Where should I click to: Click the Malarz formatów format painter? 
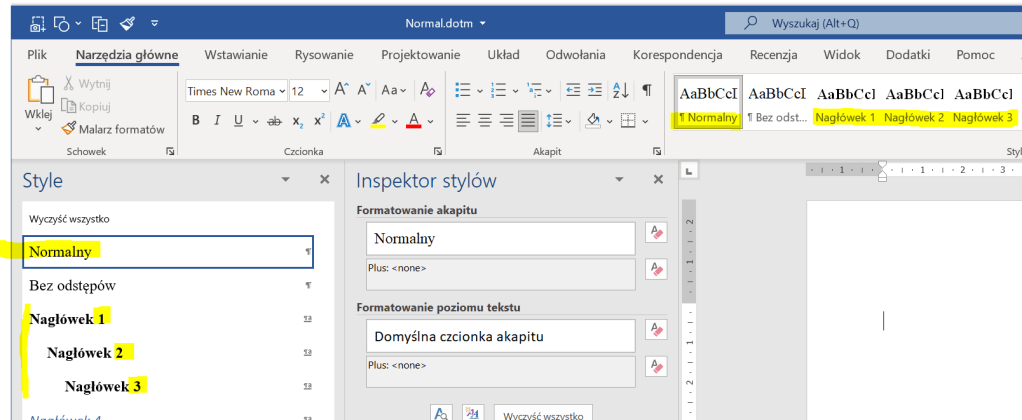tap(112, 129)
